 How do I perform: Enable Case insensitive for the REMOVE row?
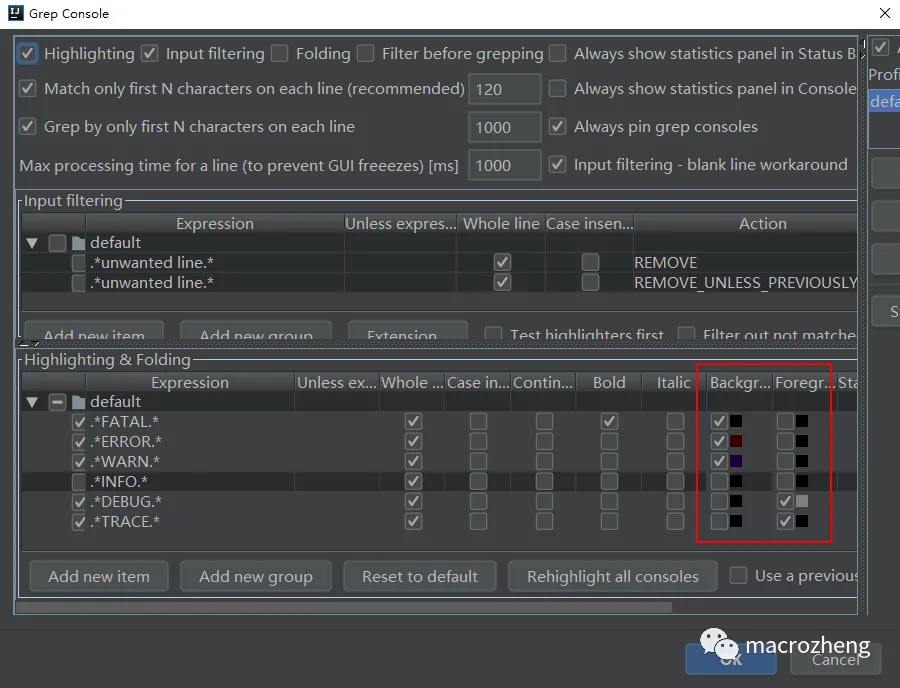590,262
